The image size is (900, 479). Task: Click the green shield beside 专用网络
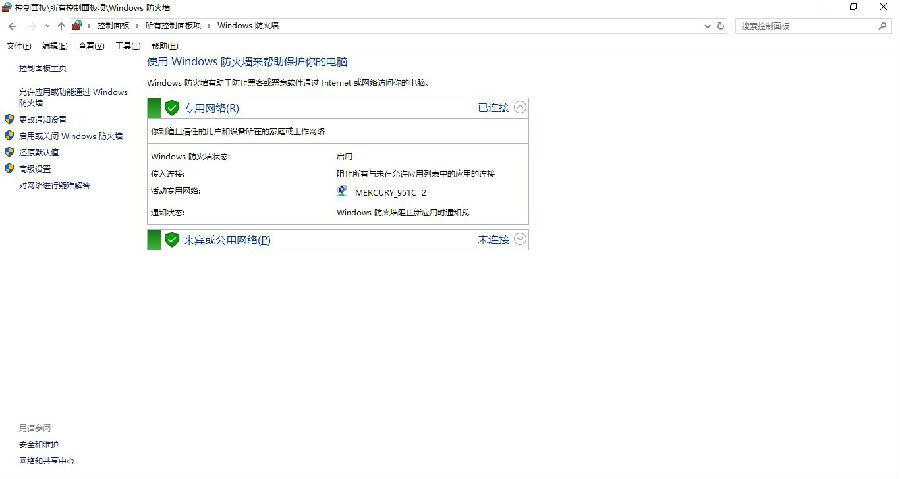coord(172,107)
